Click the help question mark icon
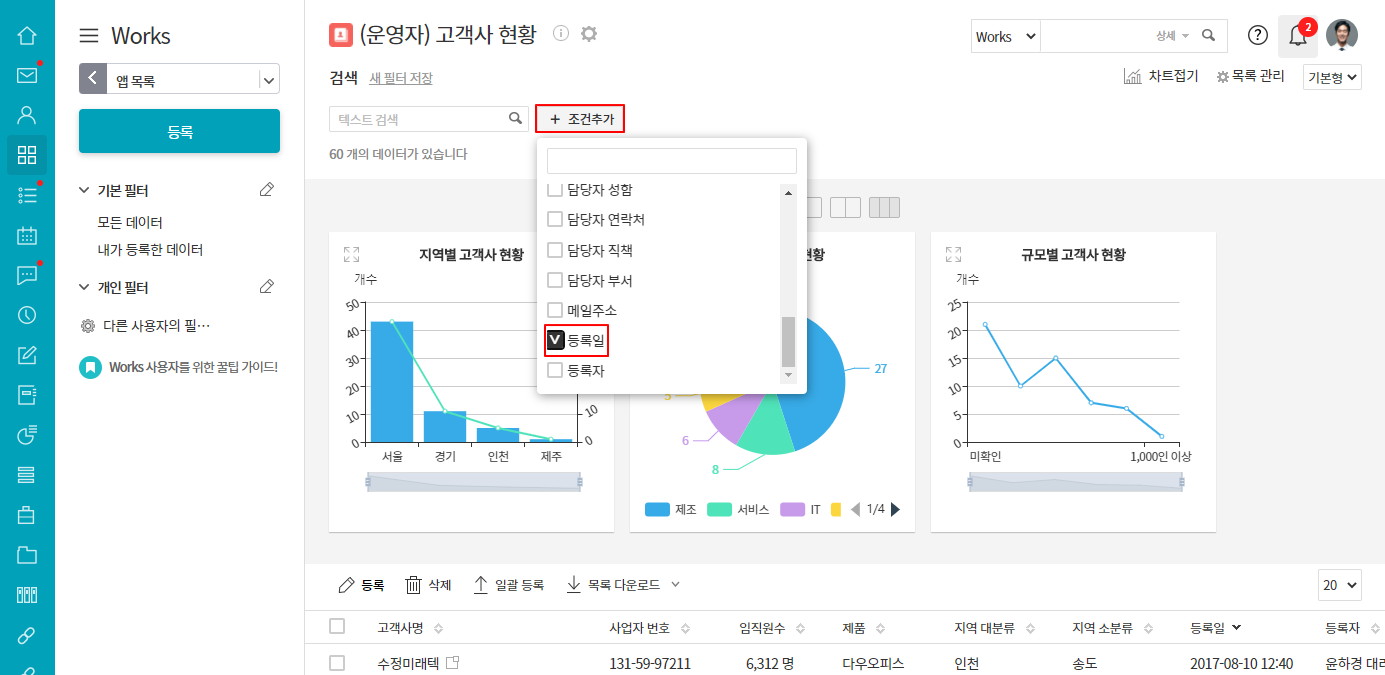 1258,36
